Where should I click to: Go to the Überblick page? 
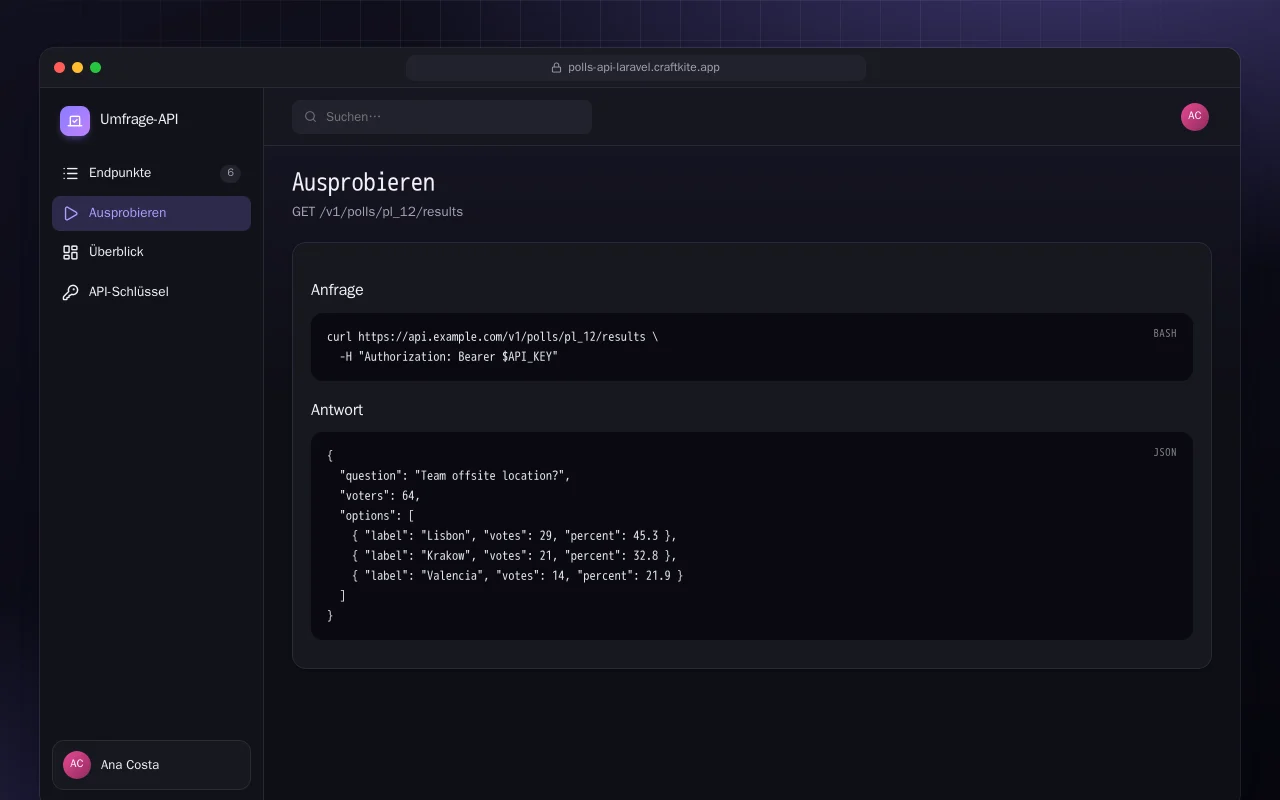151,252
